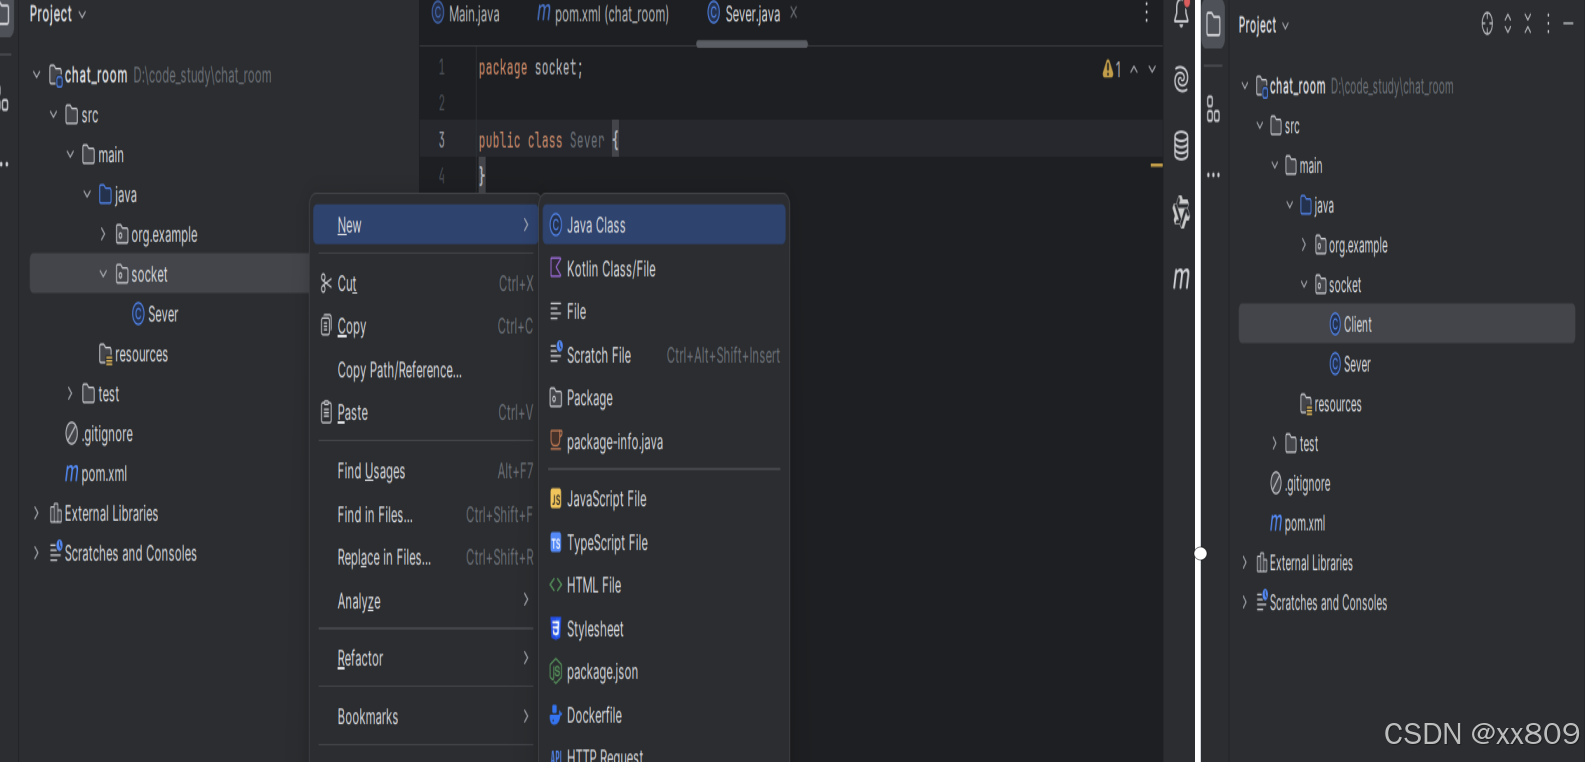Open the Database tool window icon

[1181, 146]
